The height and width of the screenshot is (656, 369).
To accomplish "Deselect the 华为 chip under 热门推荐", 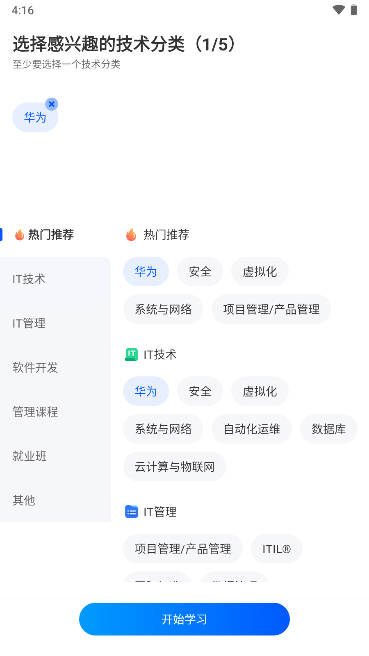I will [146, 272].
